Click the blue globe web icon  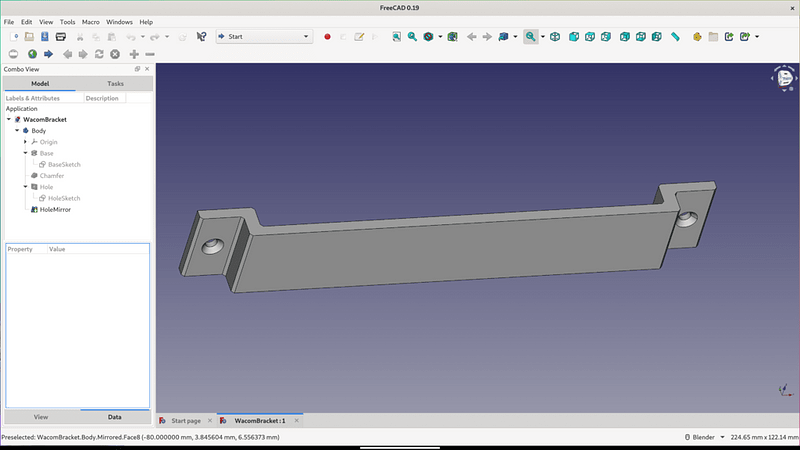32,54
